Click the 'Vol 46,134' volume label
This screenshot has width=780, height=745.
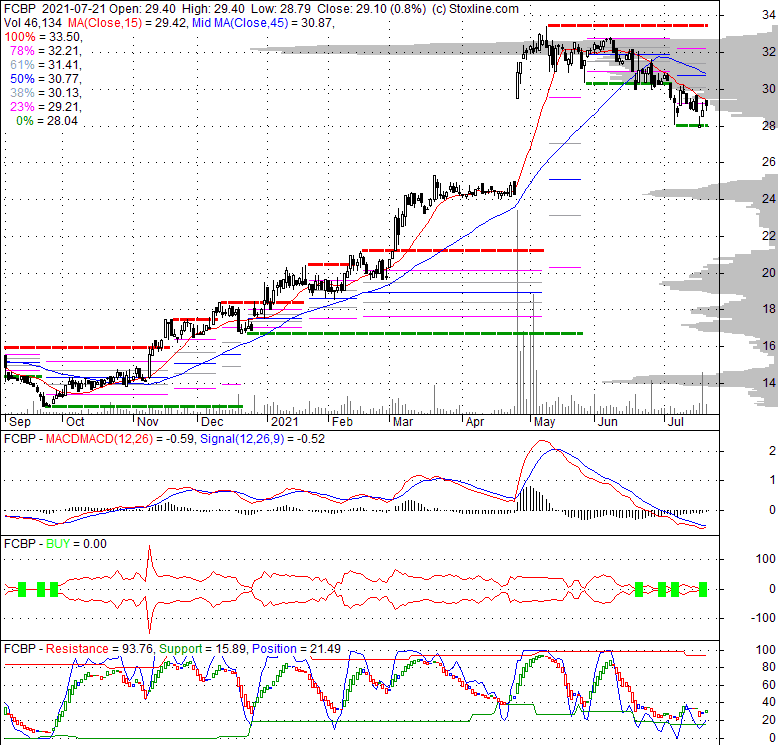pyautogui.click(x=33, y=23)
